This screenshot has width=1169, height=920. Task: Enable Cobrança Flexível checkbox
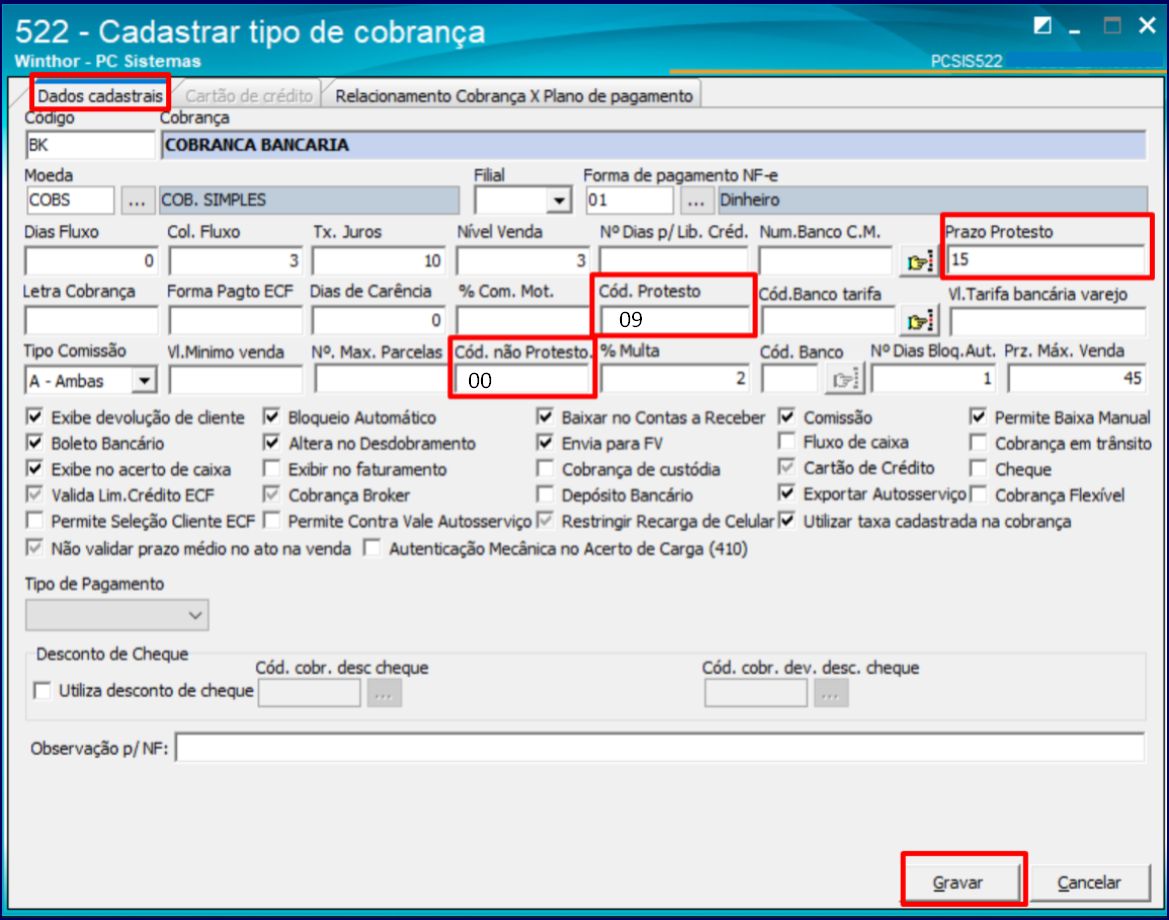pyautogui.click(x=978, y=495)
